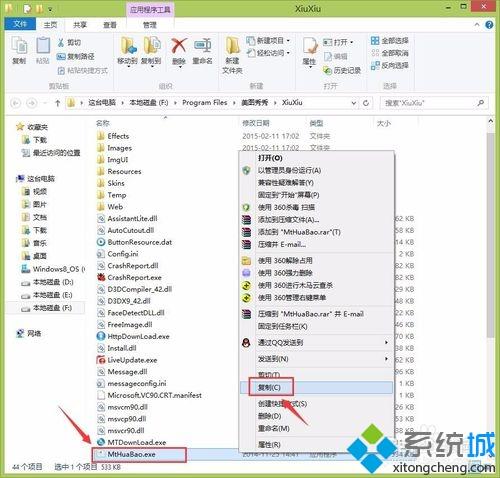Choose Add to MtHuaBao.rar in context menu
Viewport: 500px width, 478px height.
(x=316, y=232)
